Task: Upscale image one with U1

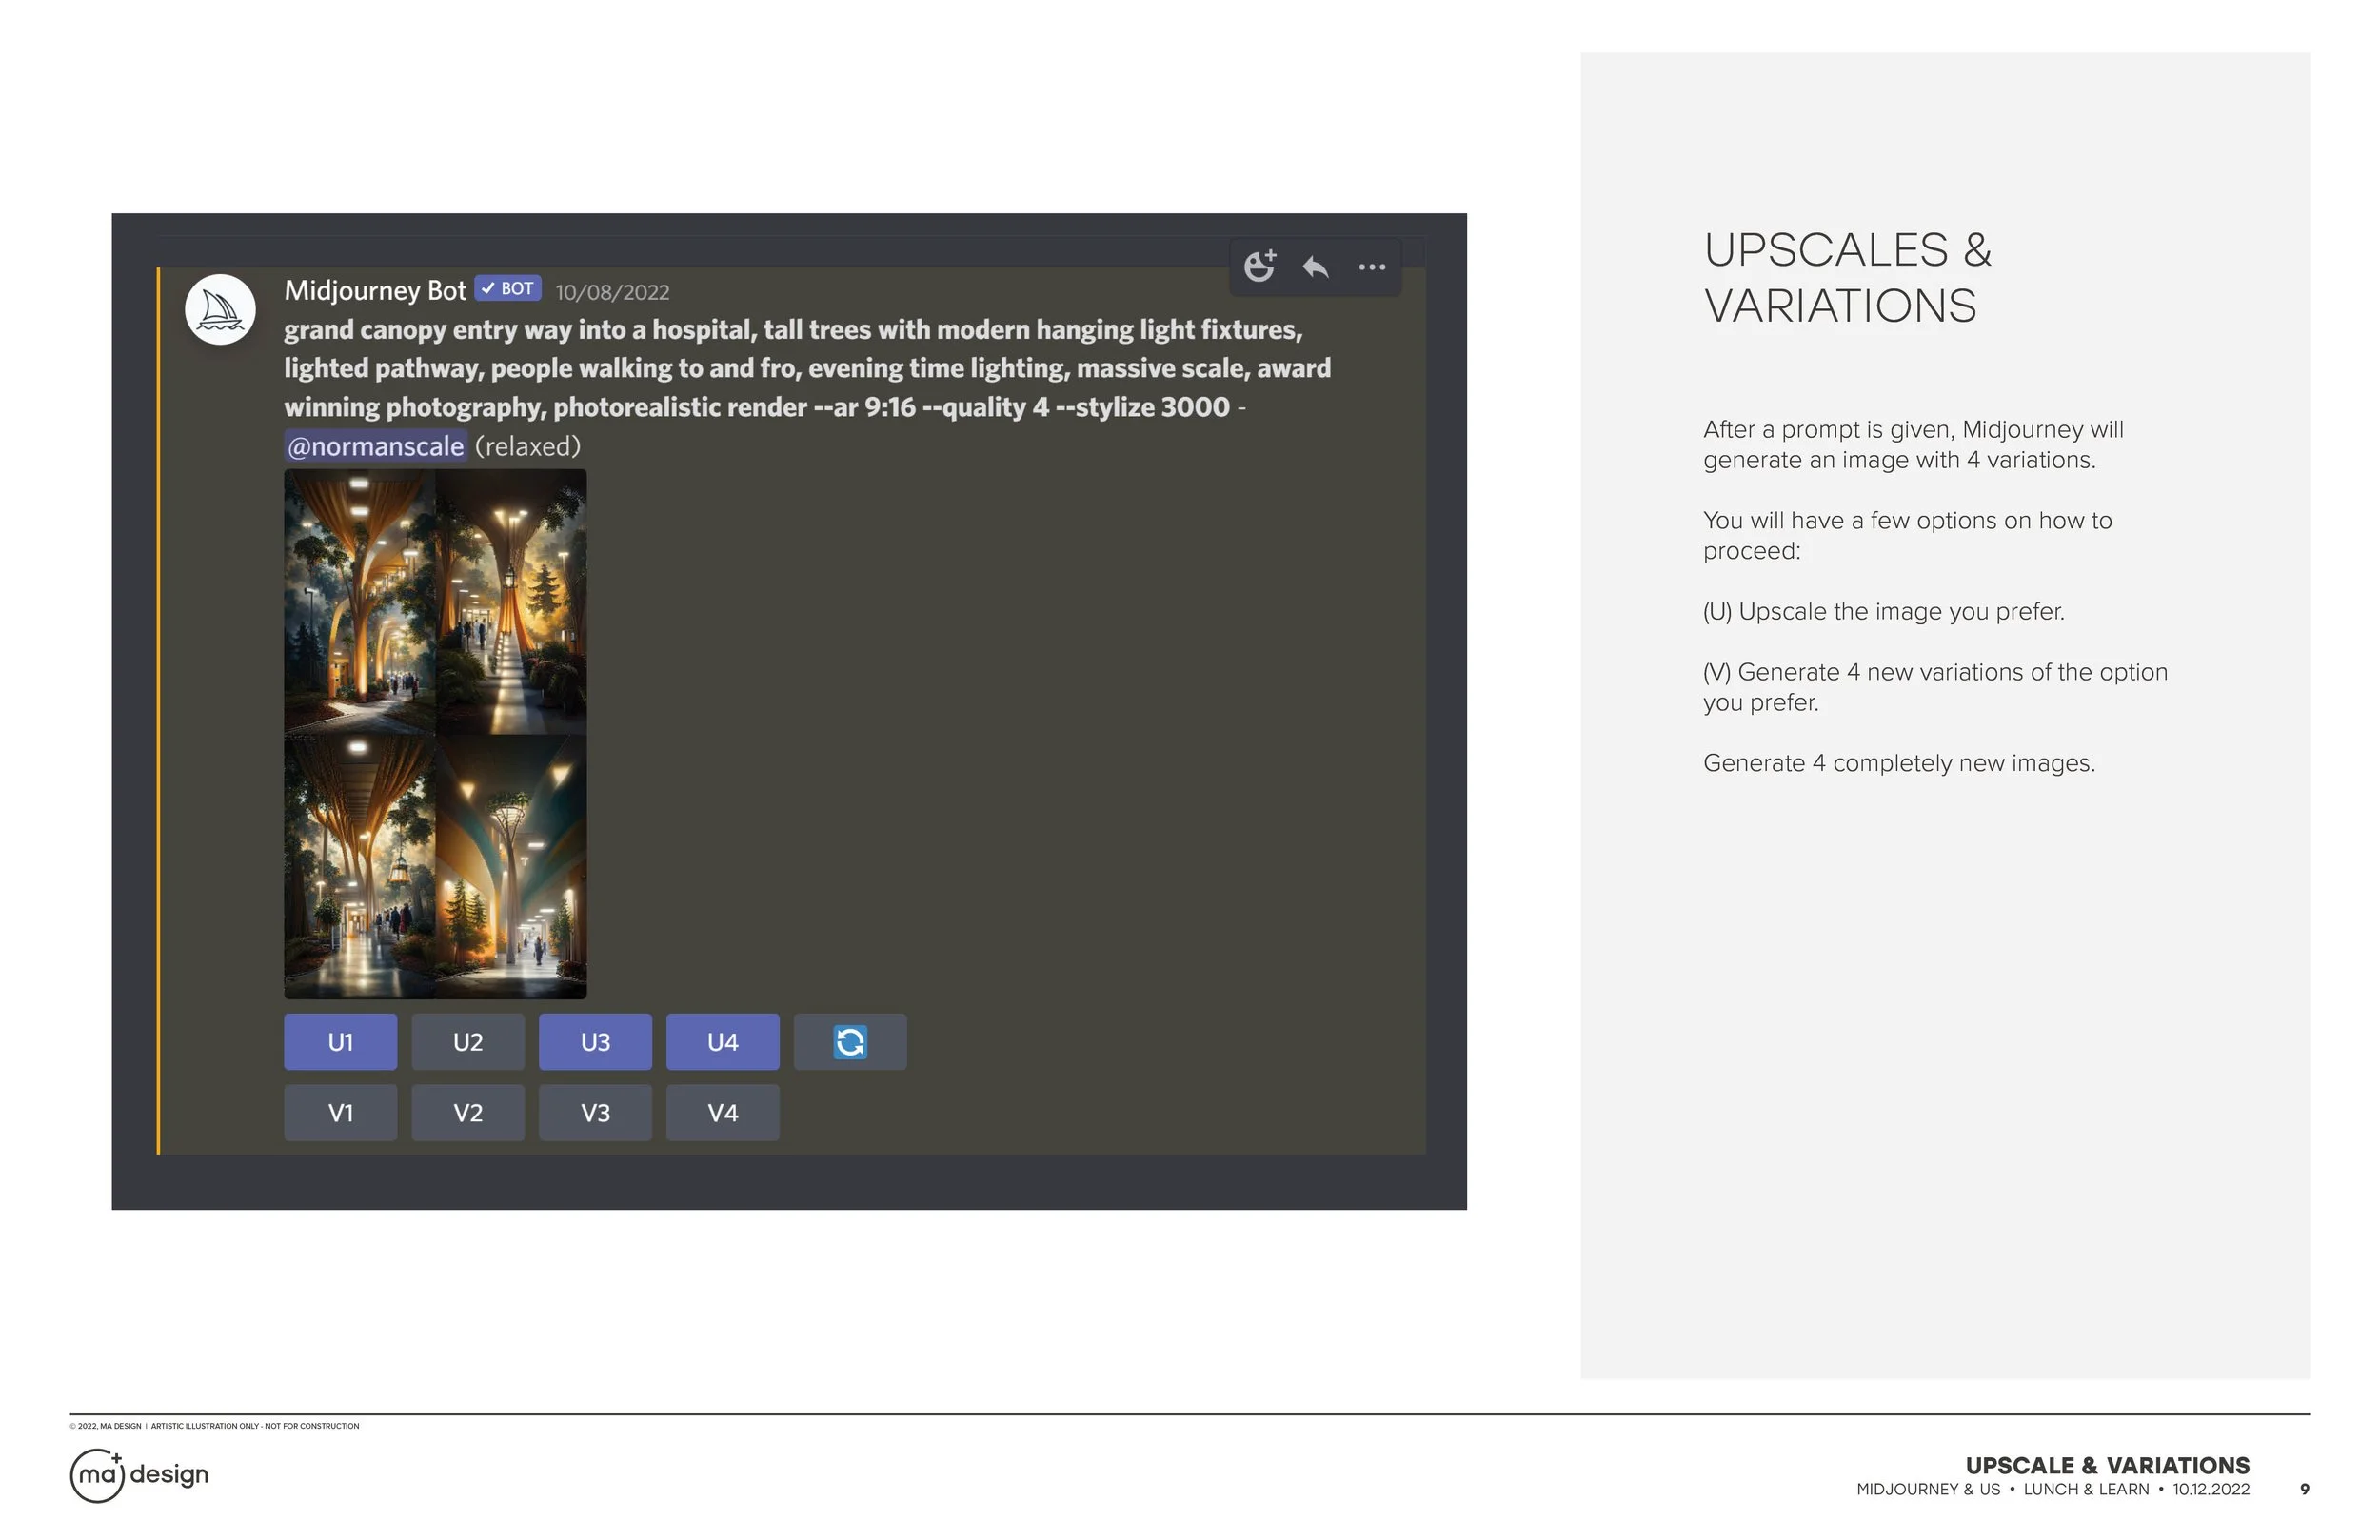Action: (x=340, y=1042)
